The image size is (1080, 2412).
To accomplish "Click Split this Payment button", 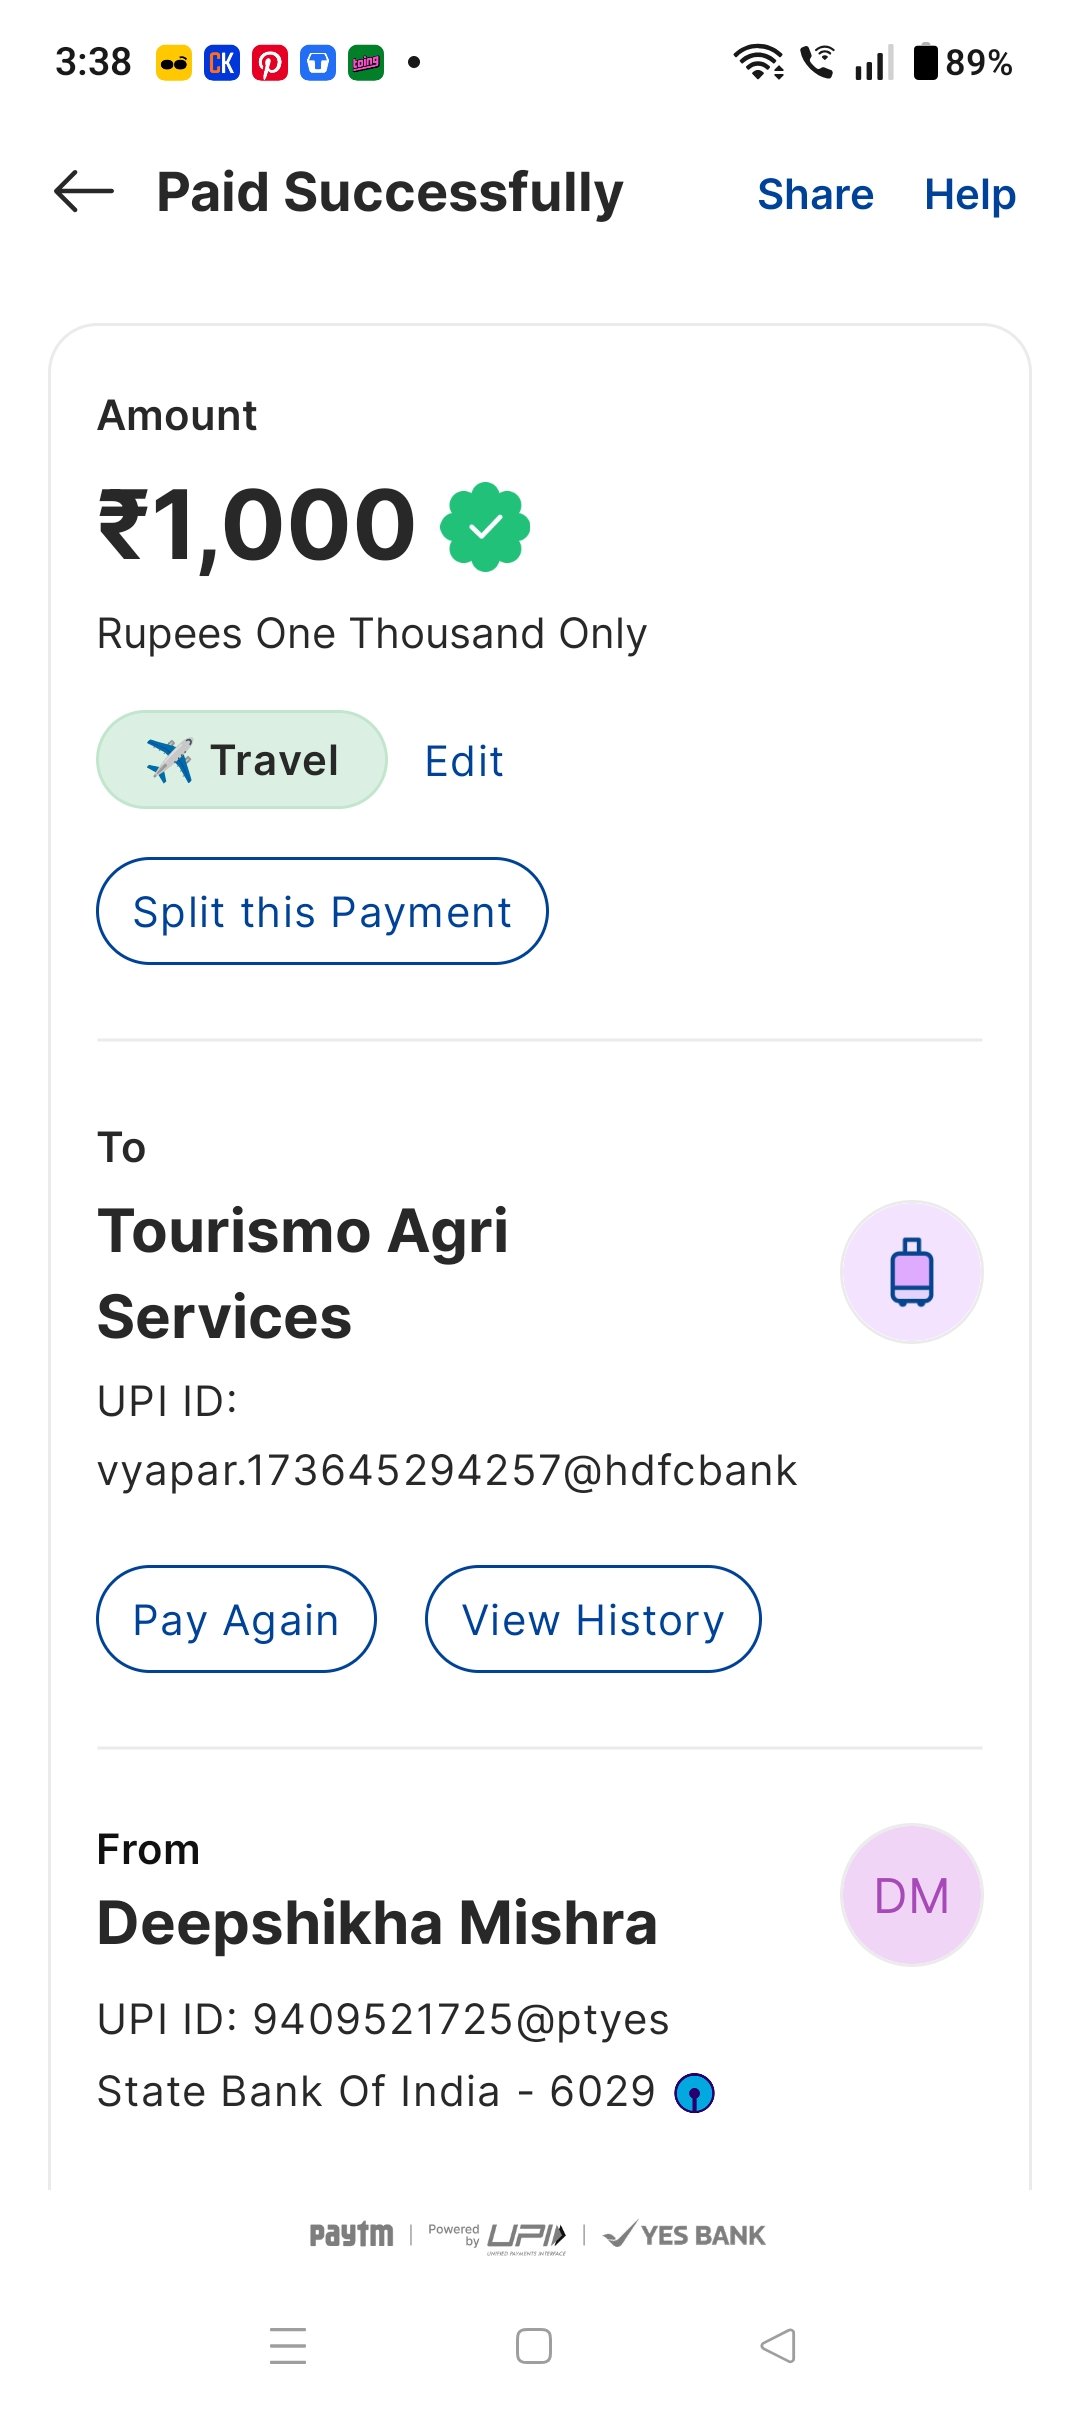I will tap(322, 911).
